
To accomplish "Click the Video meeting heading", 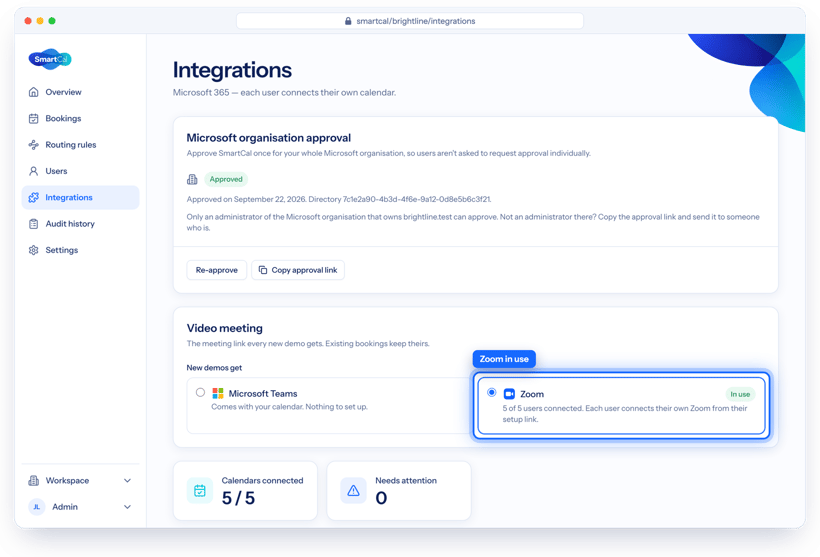I will [225, 328].
